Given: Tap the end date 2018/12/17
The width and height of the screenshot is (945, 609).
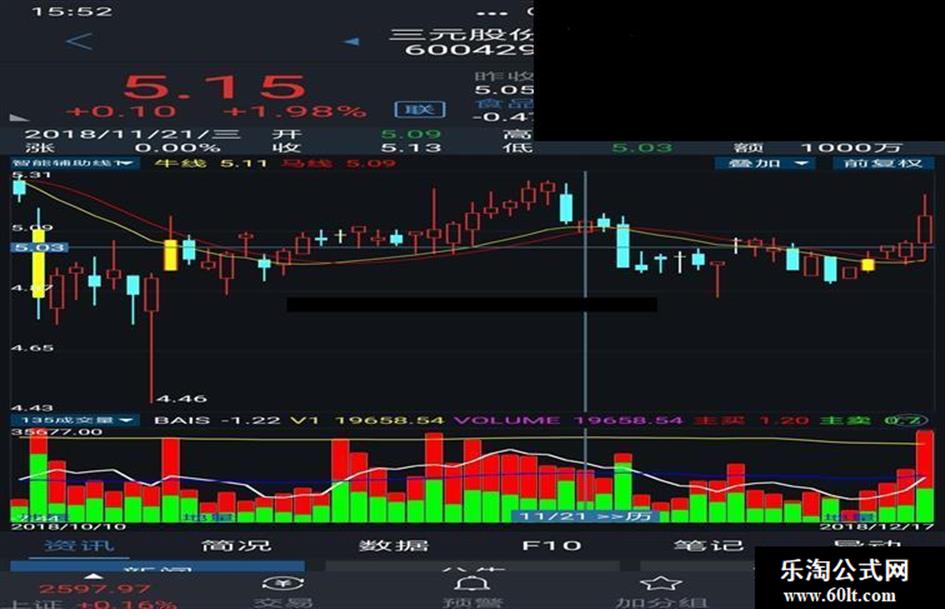Looking at the screenshot, I should point(876,526).
